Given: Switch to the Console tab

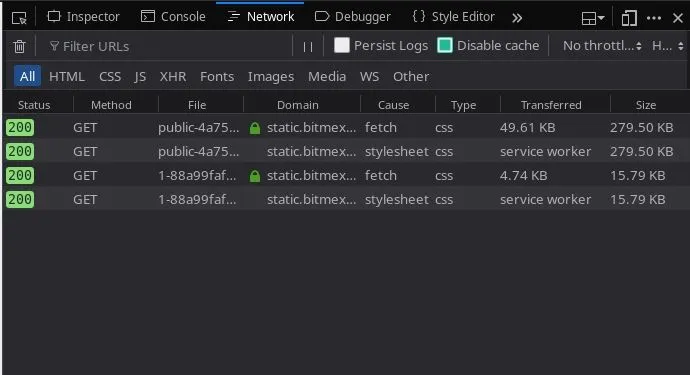Looking at the screenshot, I should pos(173,17).
